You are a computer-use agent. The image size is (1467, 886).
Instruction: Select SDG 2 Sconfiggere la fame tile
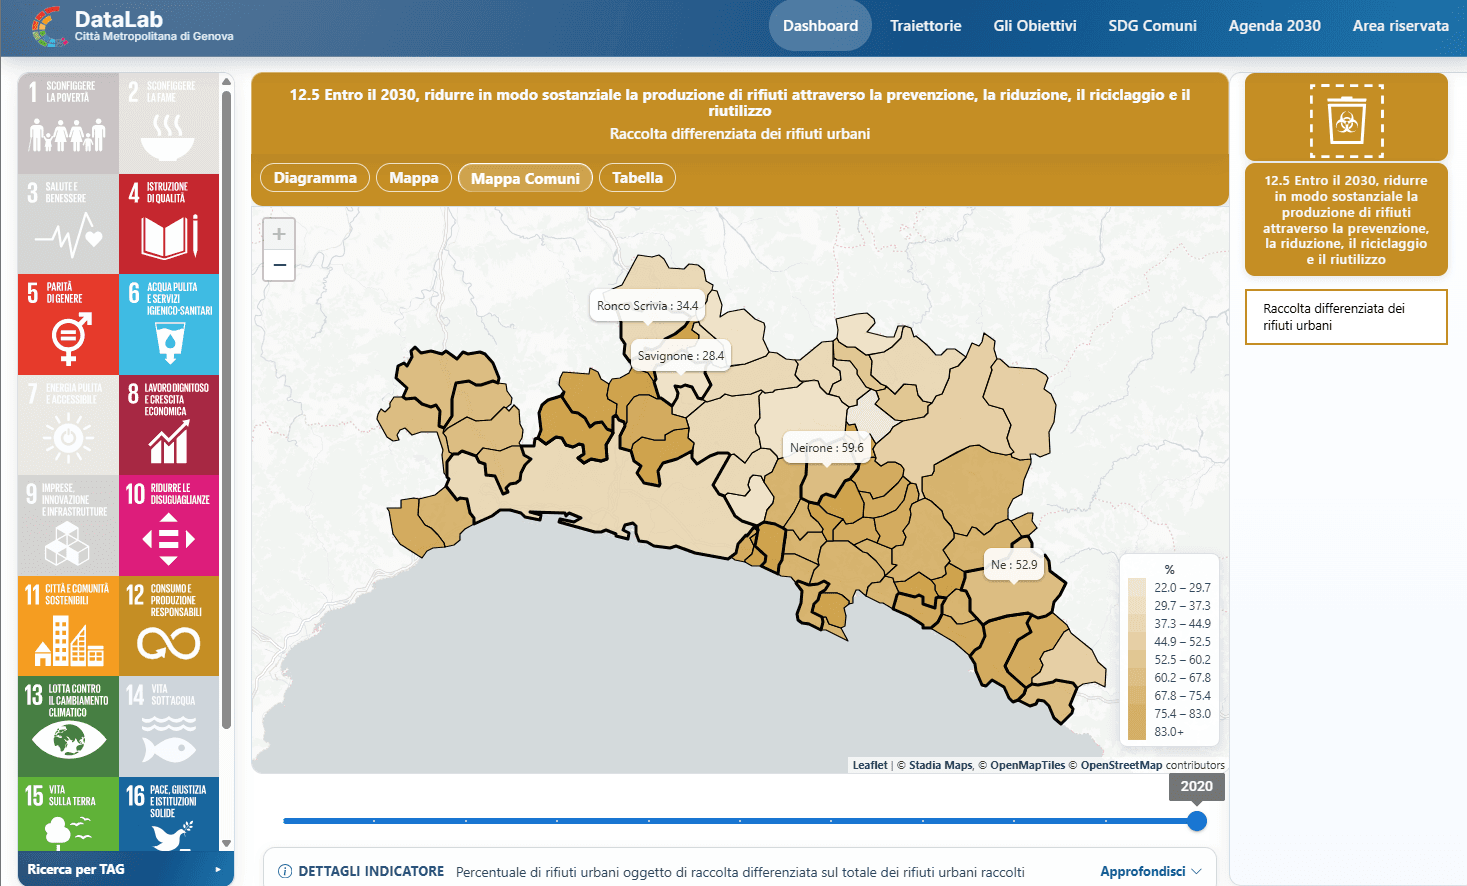pyautogui.click(x=169, y=123)
